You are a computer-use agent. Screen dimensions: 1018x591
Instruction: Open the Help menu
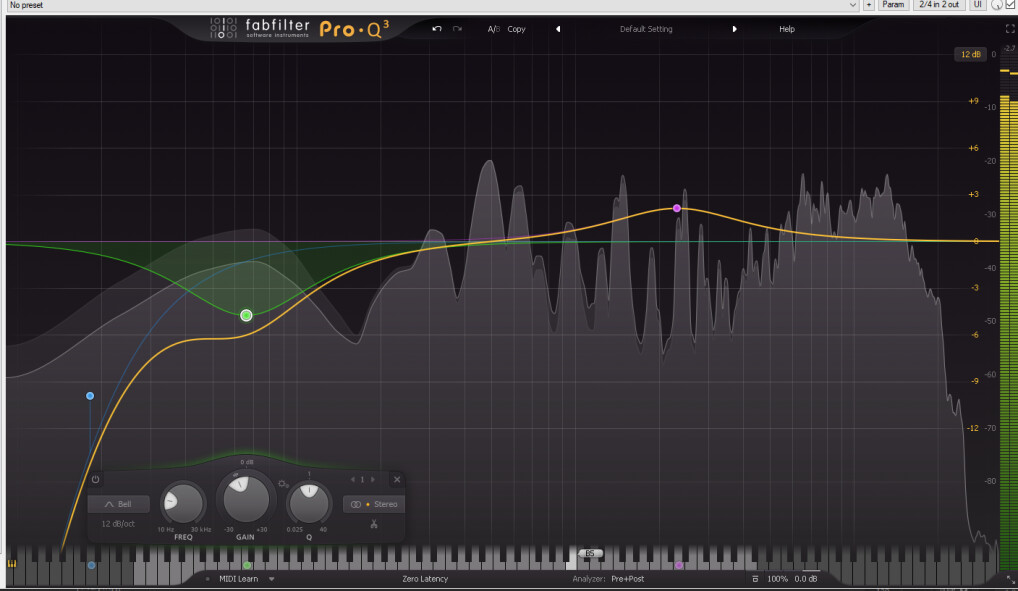click(787, 29)
